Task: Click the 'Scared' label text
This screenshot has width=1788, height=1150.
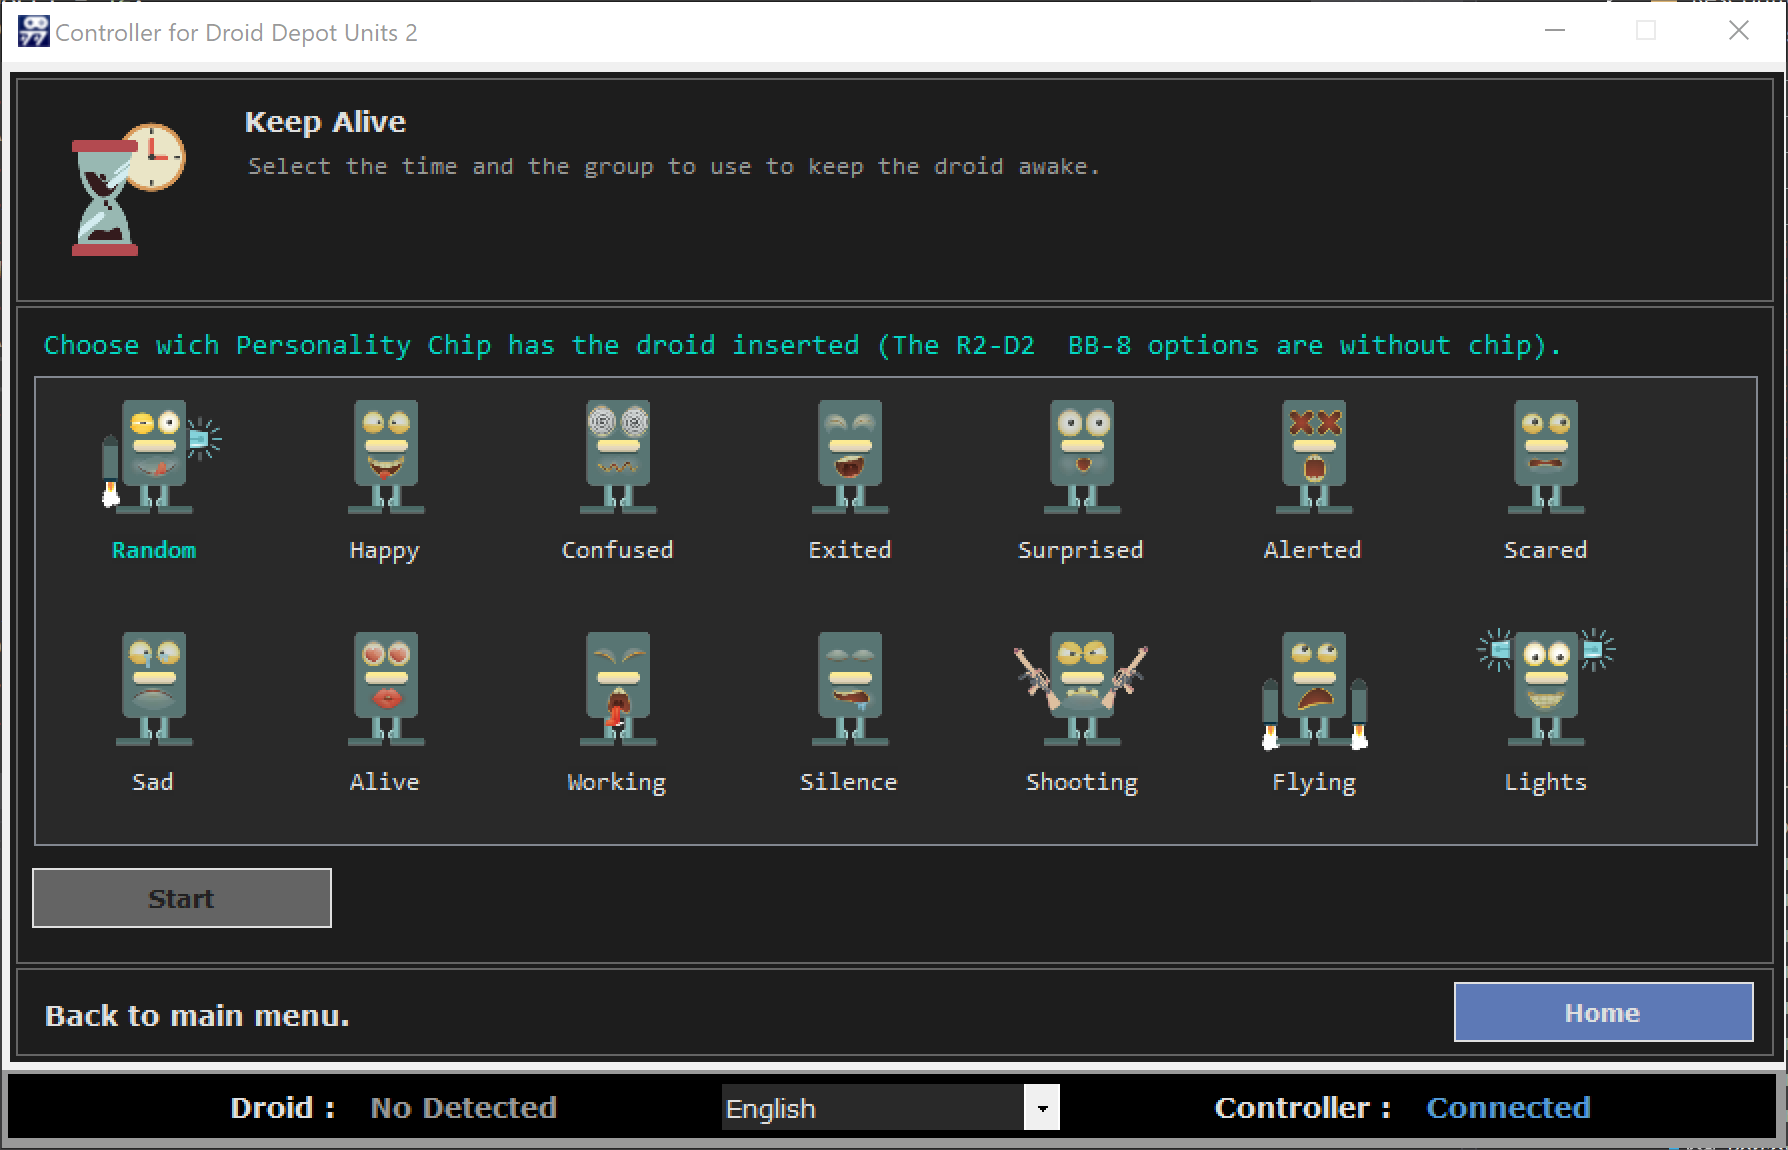Action: [x=1546, y=550]
